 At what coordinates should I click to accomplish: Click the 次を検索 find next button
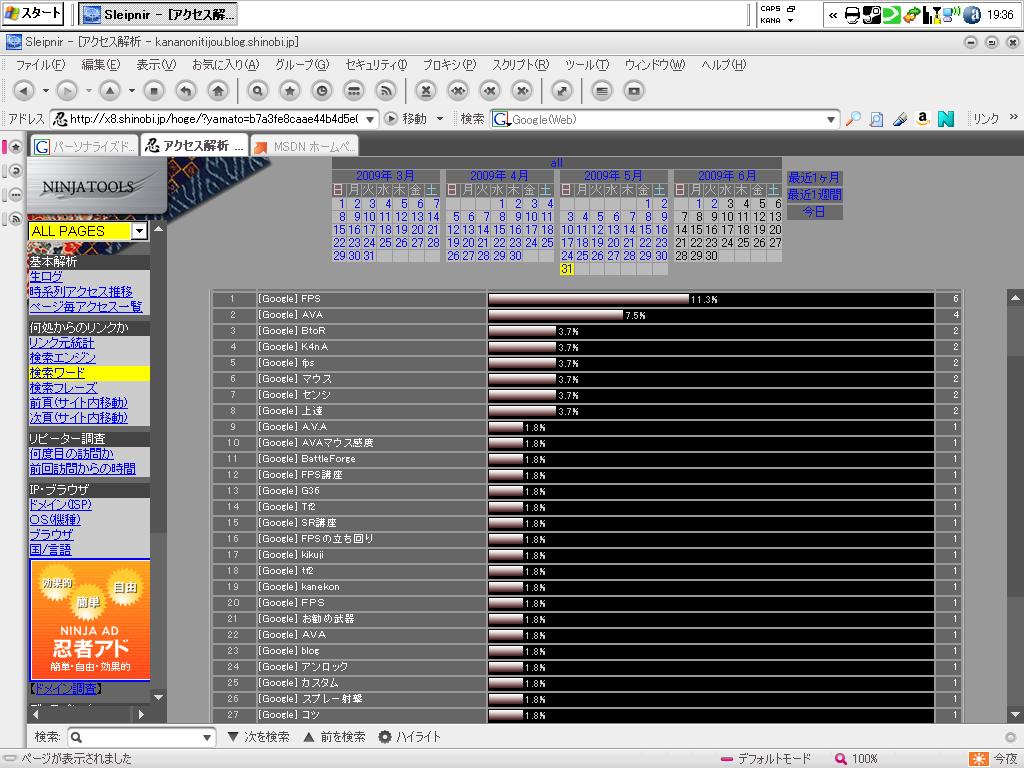[259, 737]
